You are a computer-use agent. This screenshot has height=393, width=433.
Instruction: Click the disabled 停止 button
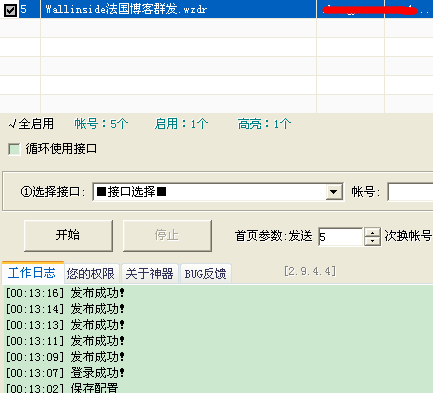point(167,235)
